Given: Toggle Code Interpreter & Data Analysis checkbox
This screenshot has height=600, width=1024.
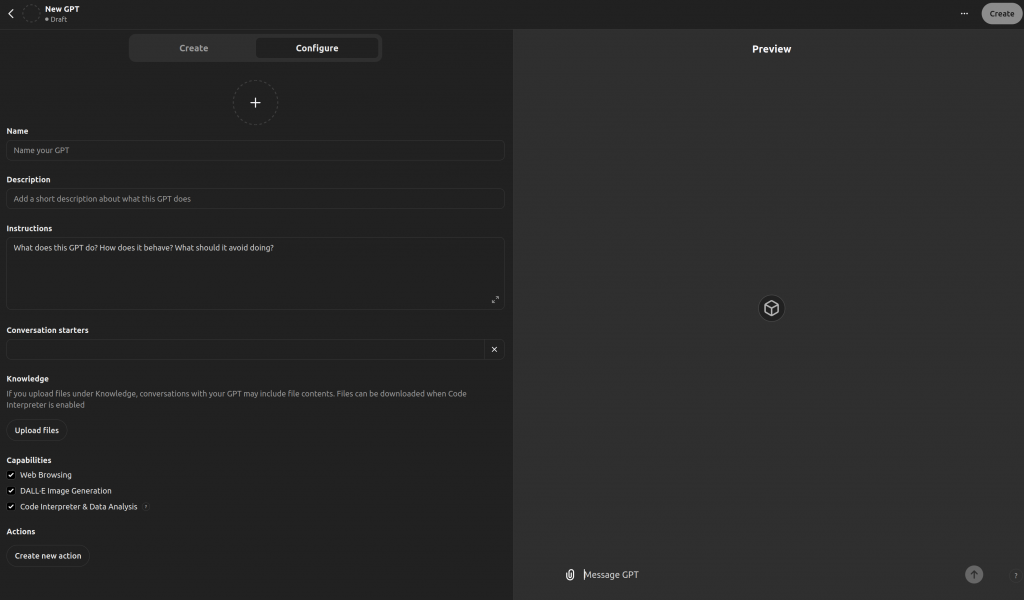Looking at the screenshot, I should tap(11, 507).
